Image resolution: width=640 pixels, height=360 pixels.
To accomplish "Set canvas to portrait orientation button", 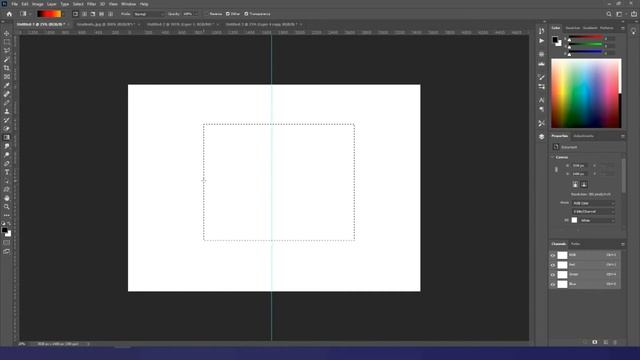I will pyautogui.click(x=575, y=184).
